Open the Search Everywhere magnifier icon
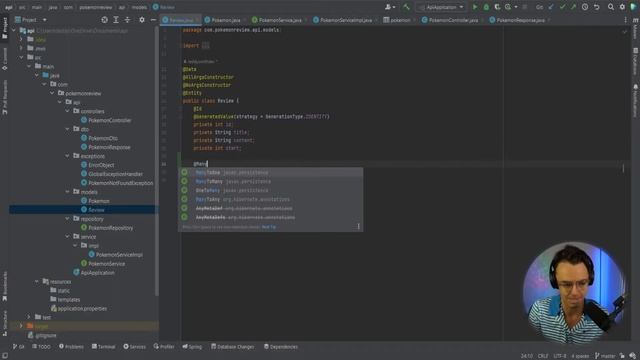 (x=611, y=7)
